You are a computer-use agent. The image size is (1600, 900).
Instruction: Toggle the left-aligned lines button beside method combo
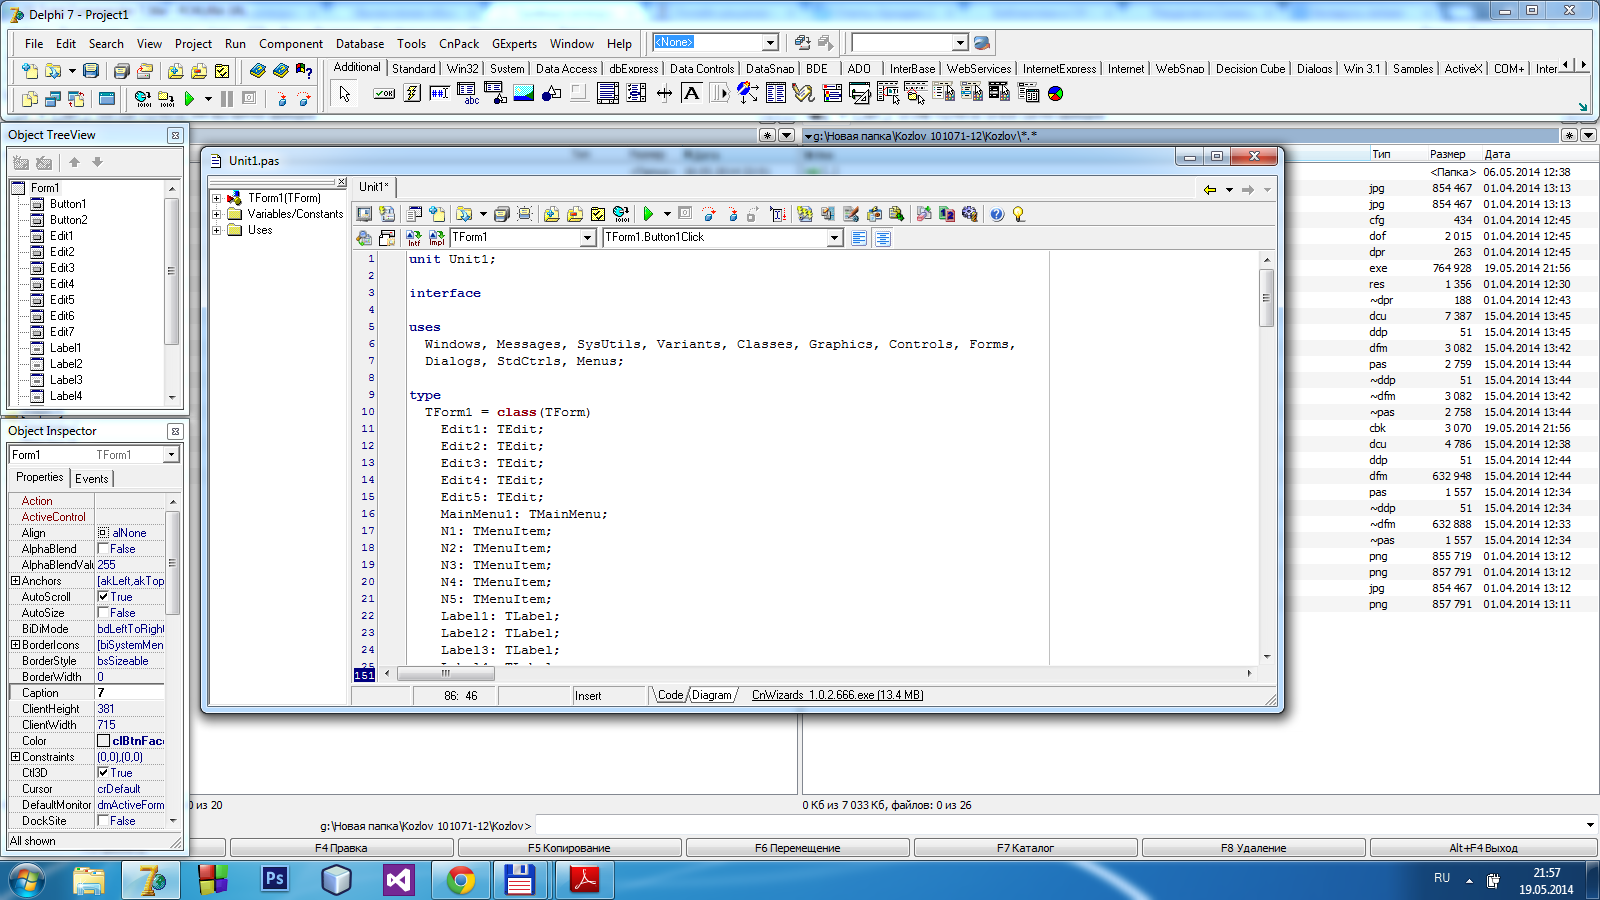click(x=859, y=238)
